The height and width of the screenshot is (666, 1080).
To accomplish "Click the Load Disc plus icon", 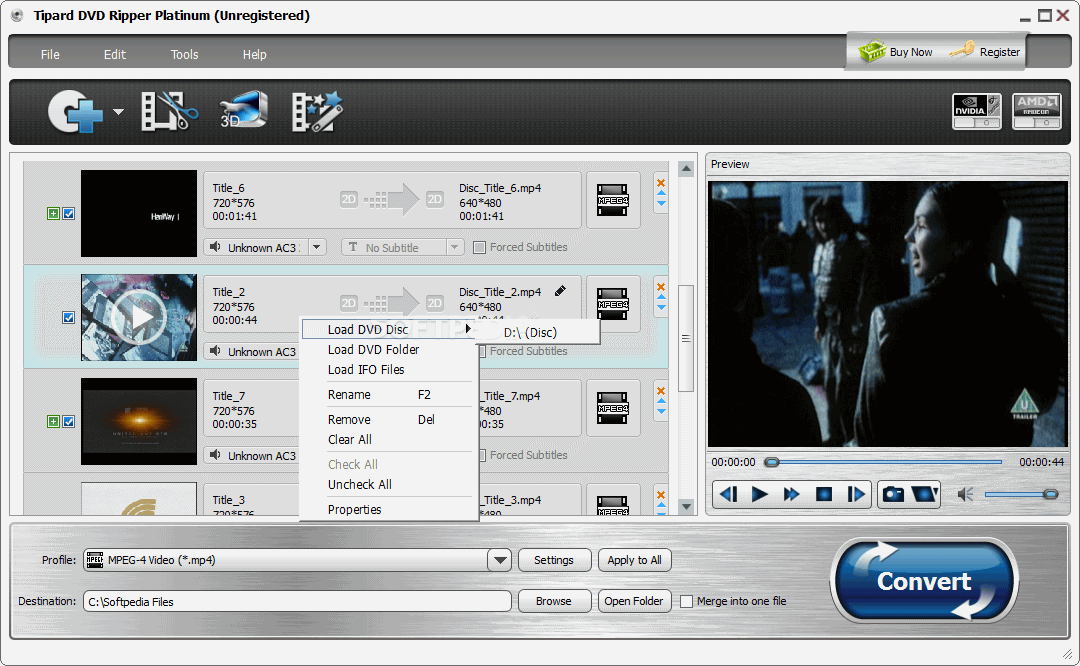I will pyautogui.click(x=75, y=111).
